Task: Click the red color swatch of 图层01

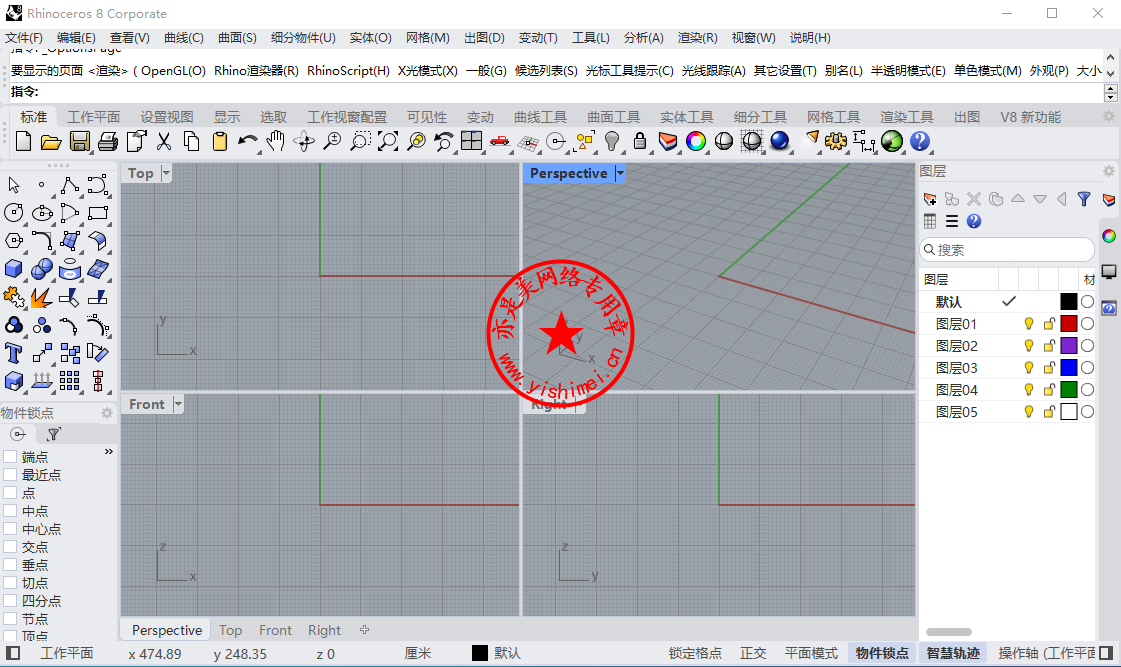Action: 1069,324
